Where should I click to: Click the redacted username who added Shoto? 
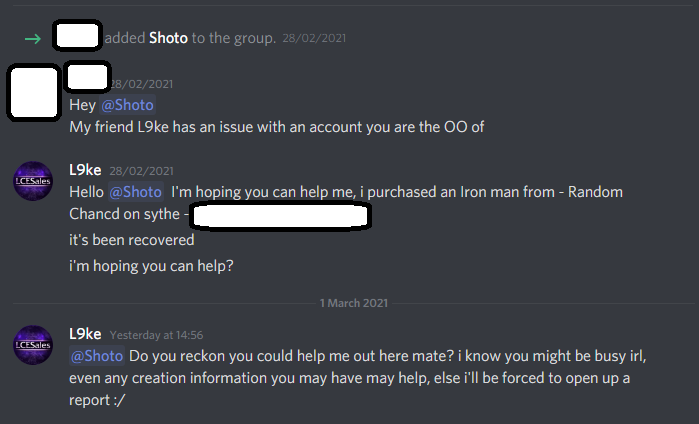coord(77,36)
